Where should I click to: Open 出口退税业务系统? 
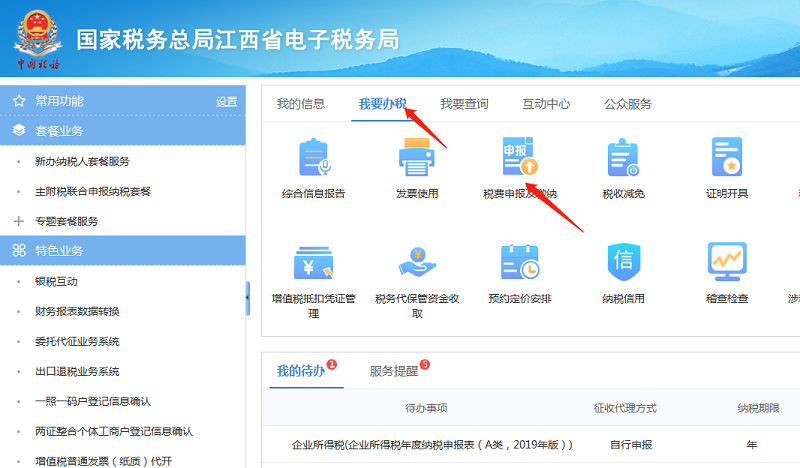77,371
